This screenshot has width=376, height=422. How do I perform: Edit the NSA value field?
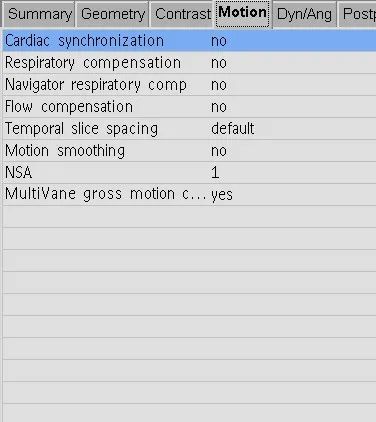coord(215,173)
